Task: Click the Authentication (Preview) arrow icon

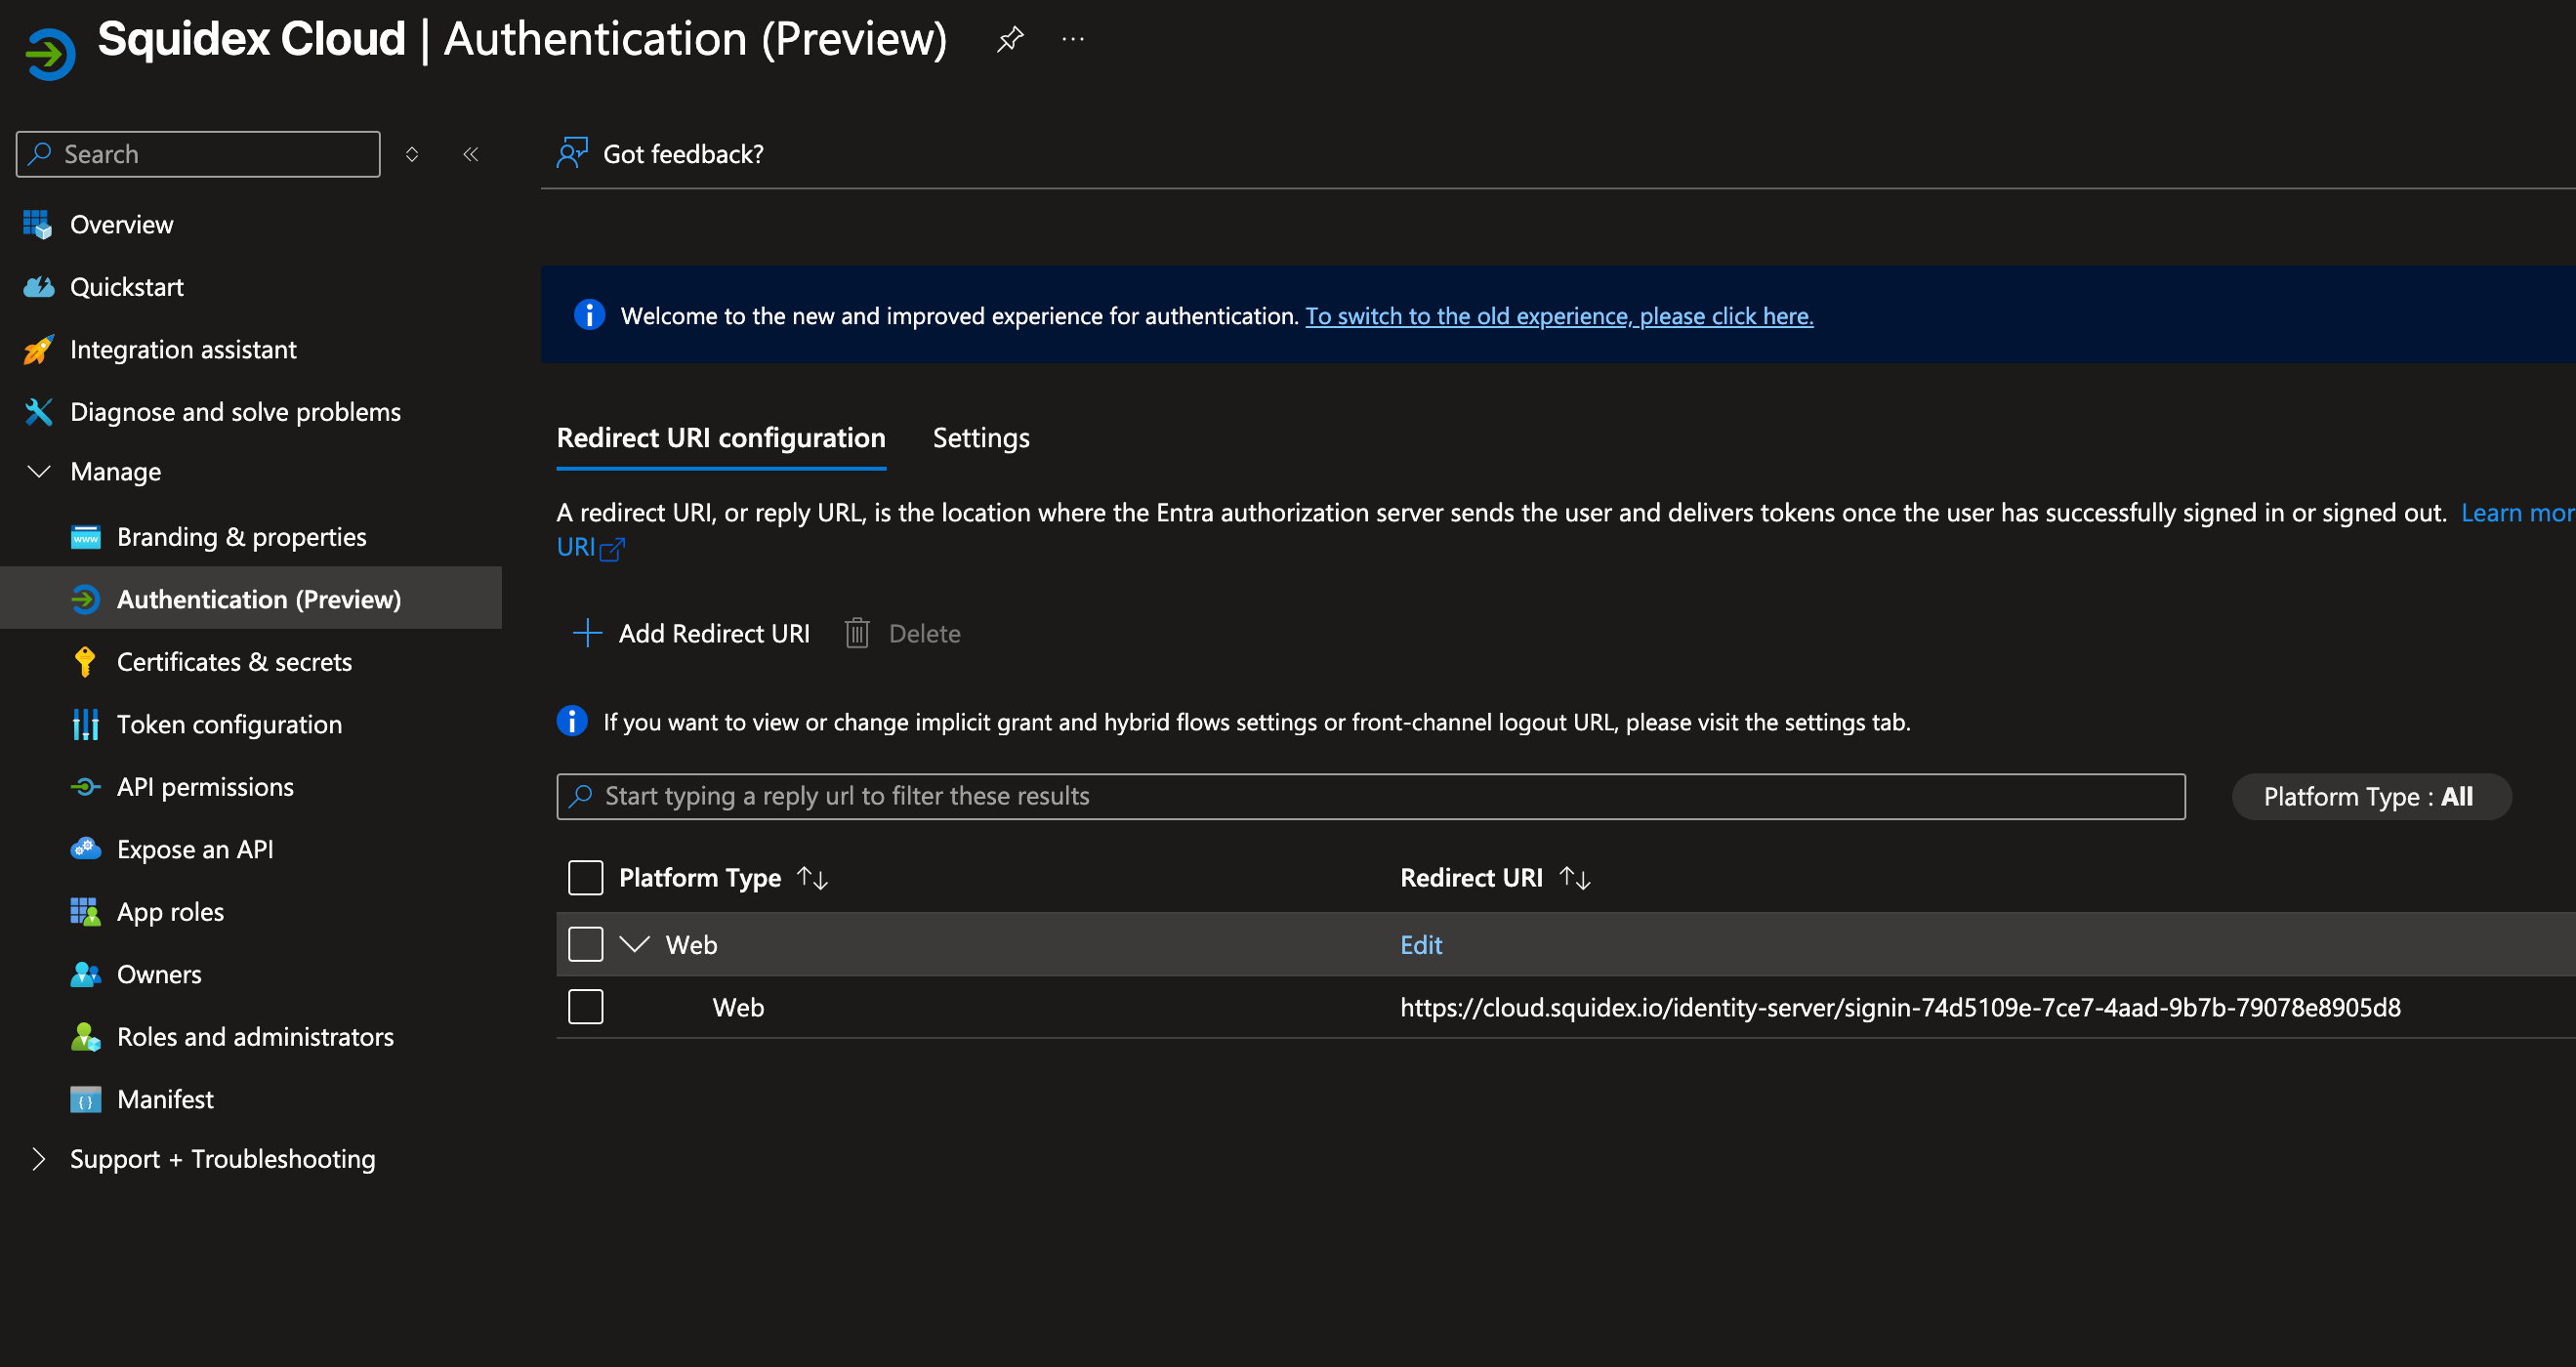Action: 85,599
